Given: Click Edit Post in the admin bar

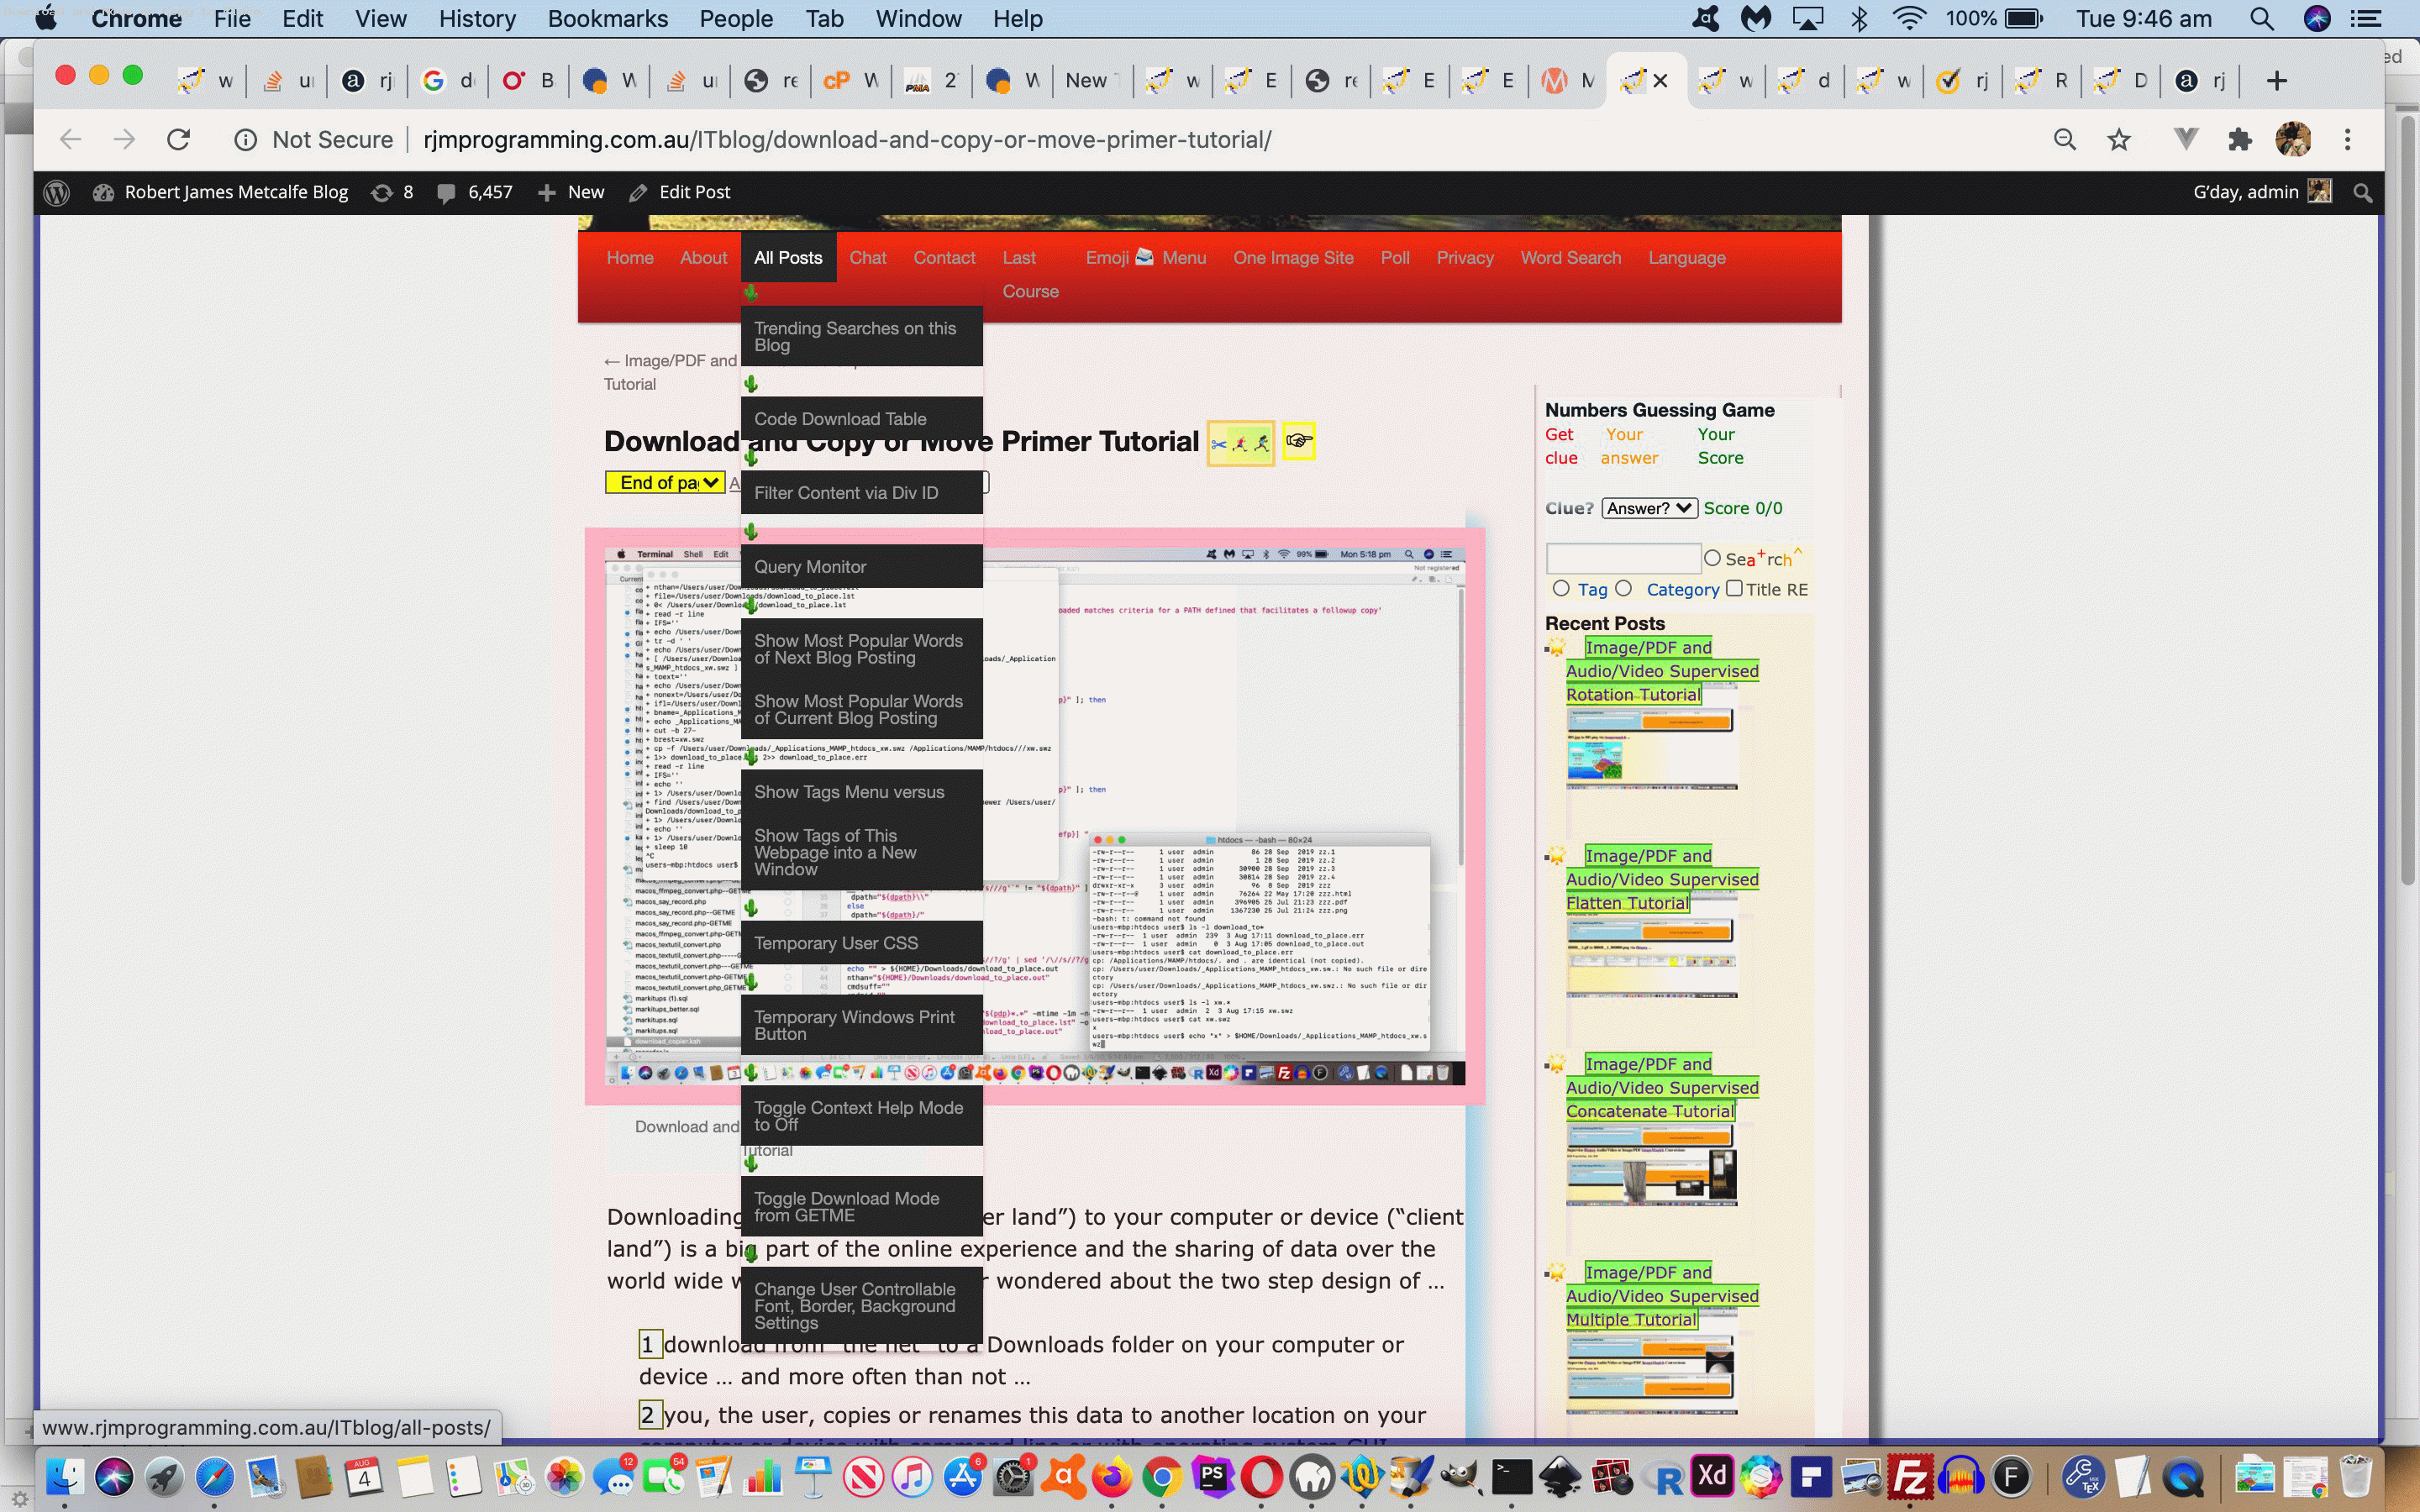Looking at the screenshot, I should [x=680, y=192].
